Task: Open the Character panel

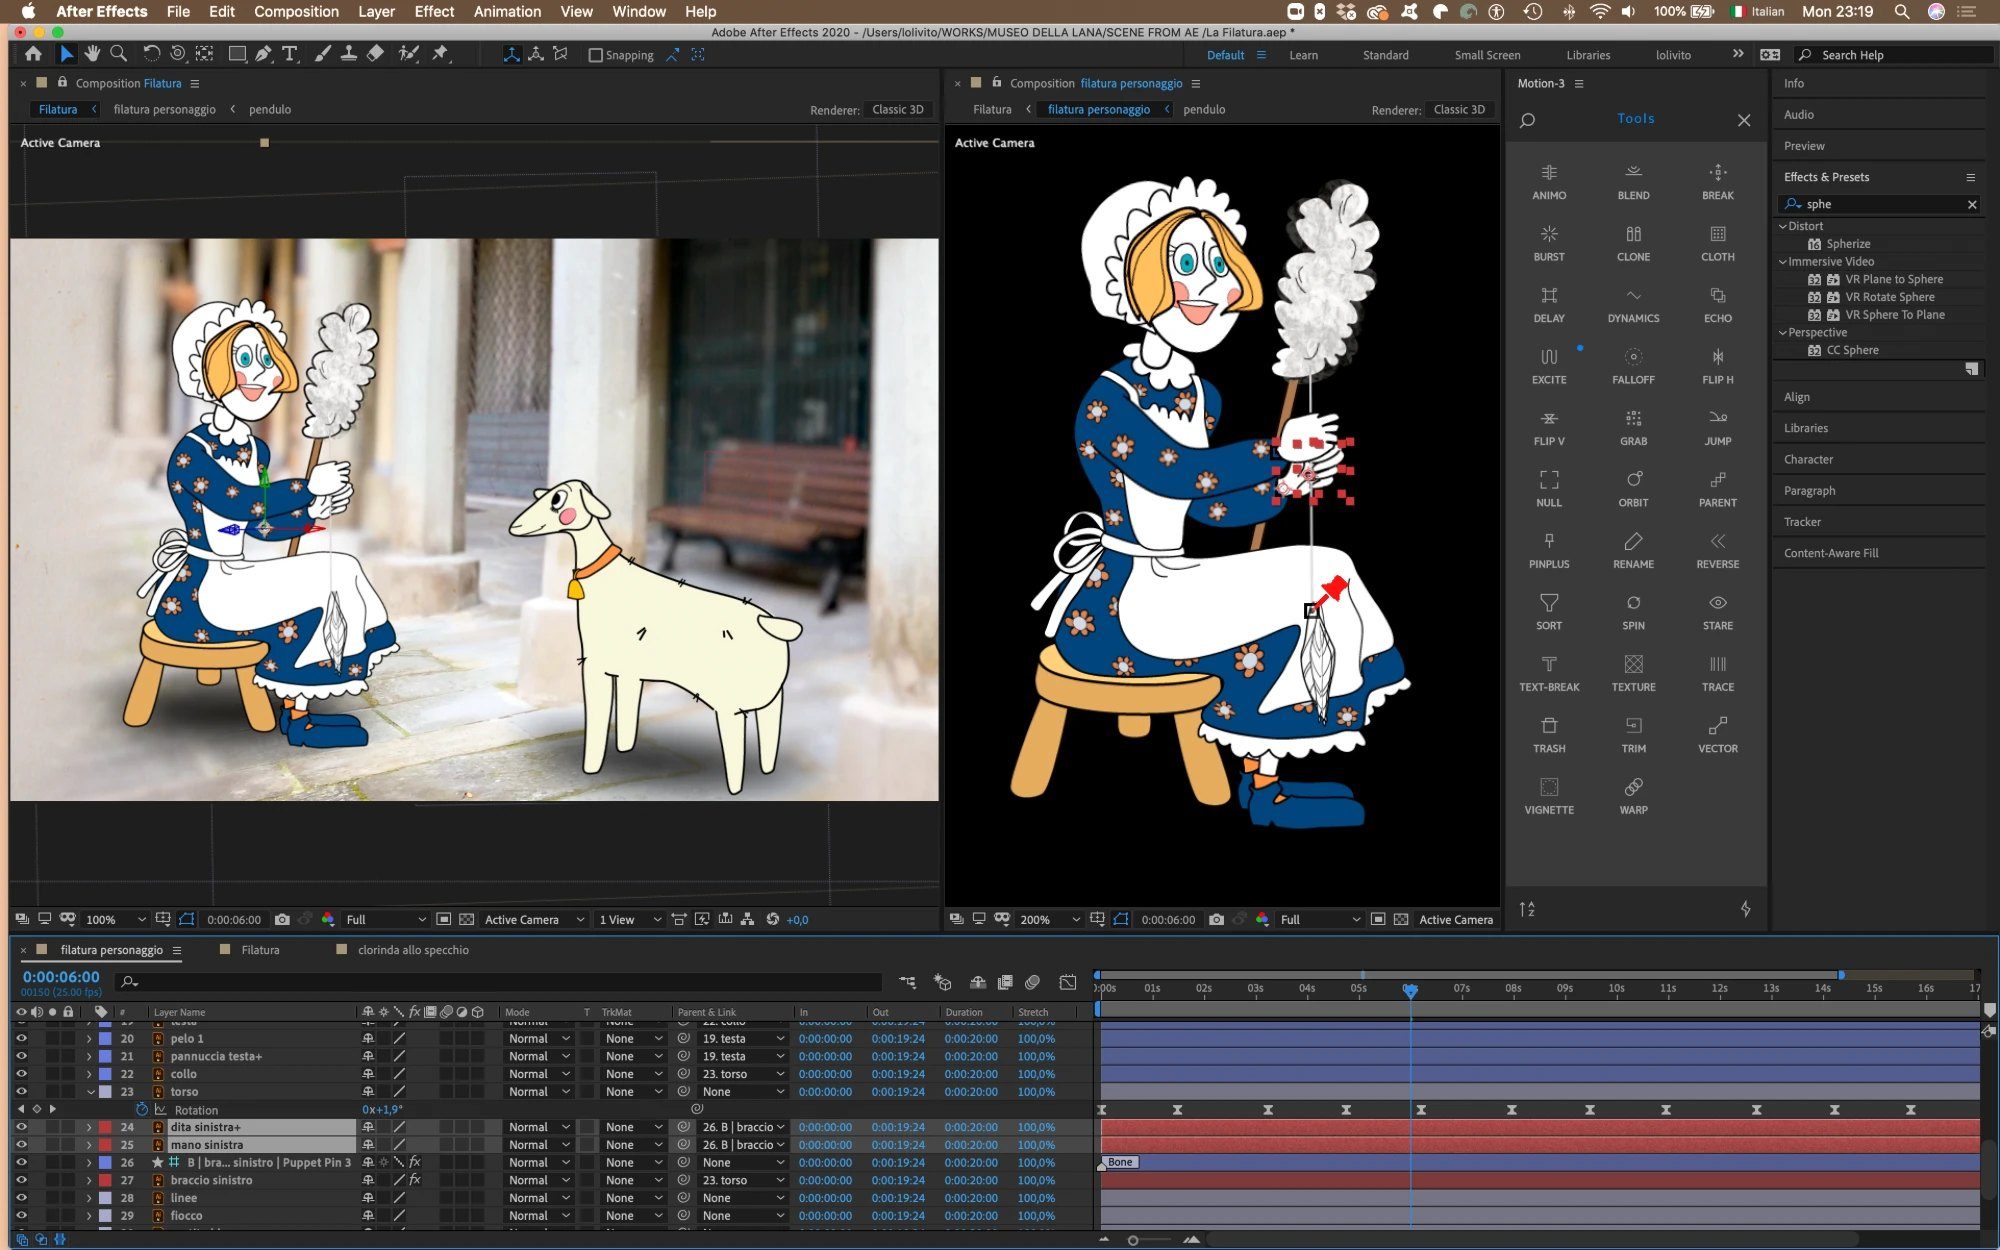Action: [1808, 459]
